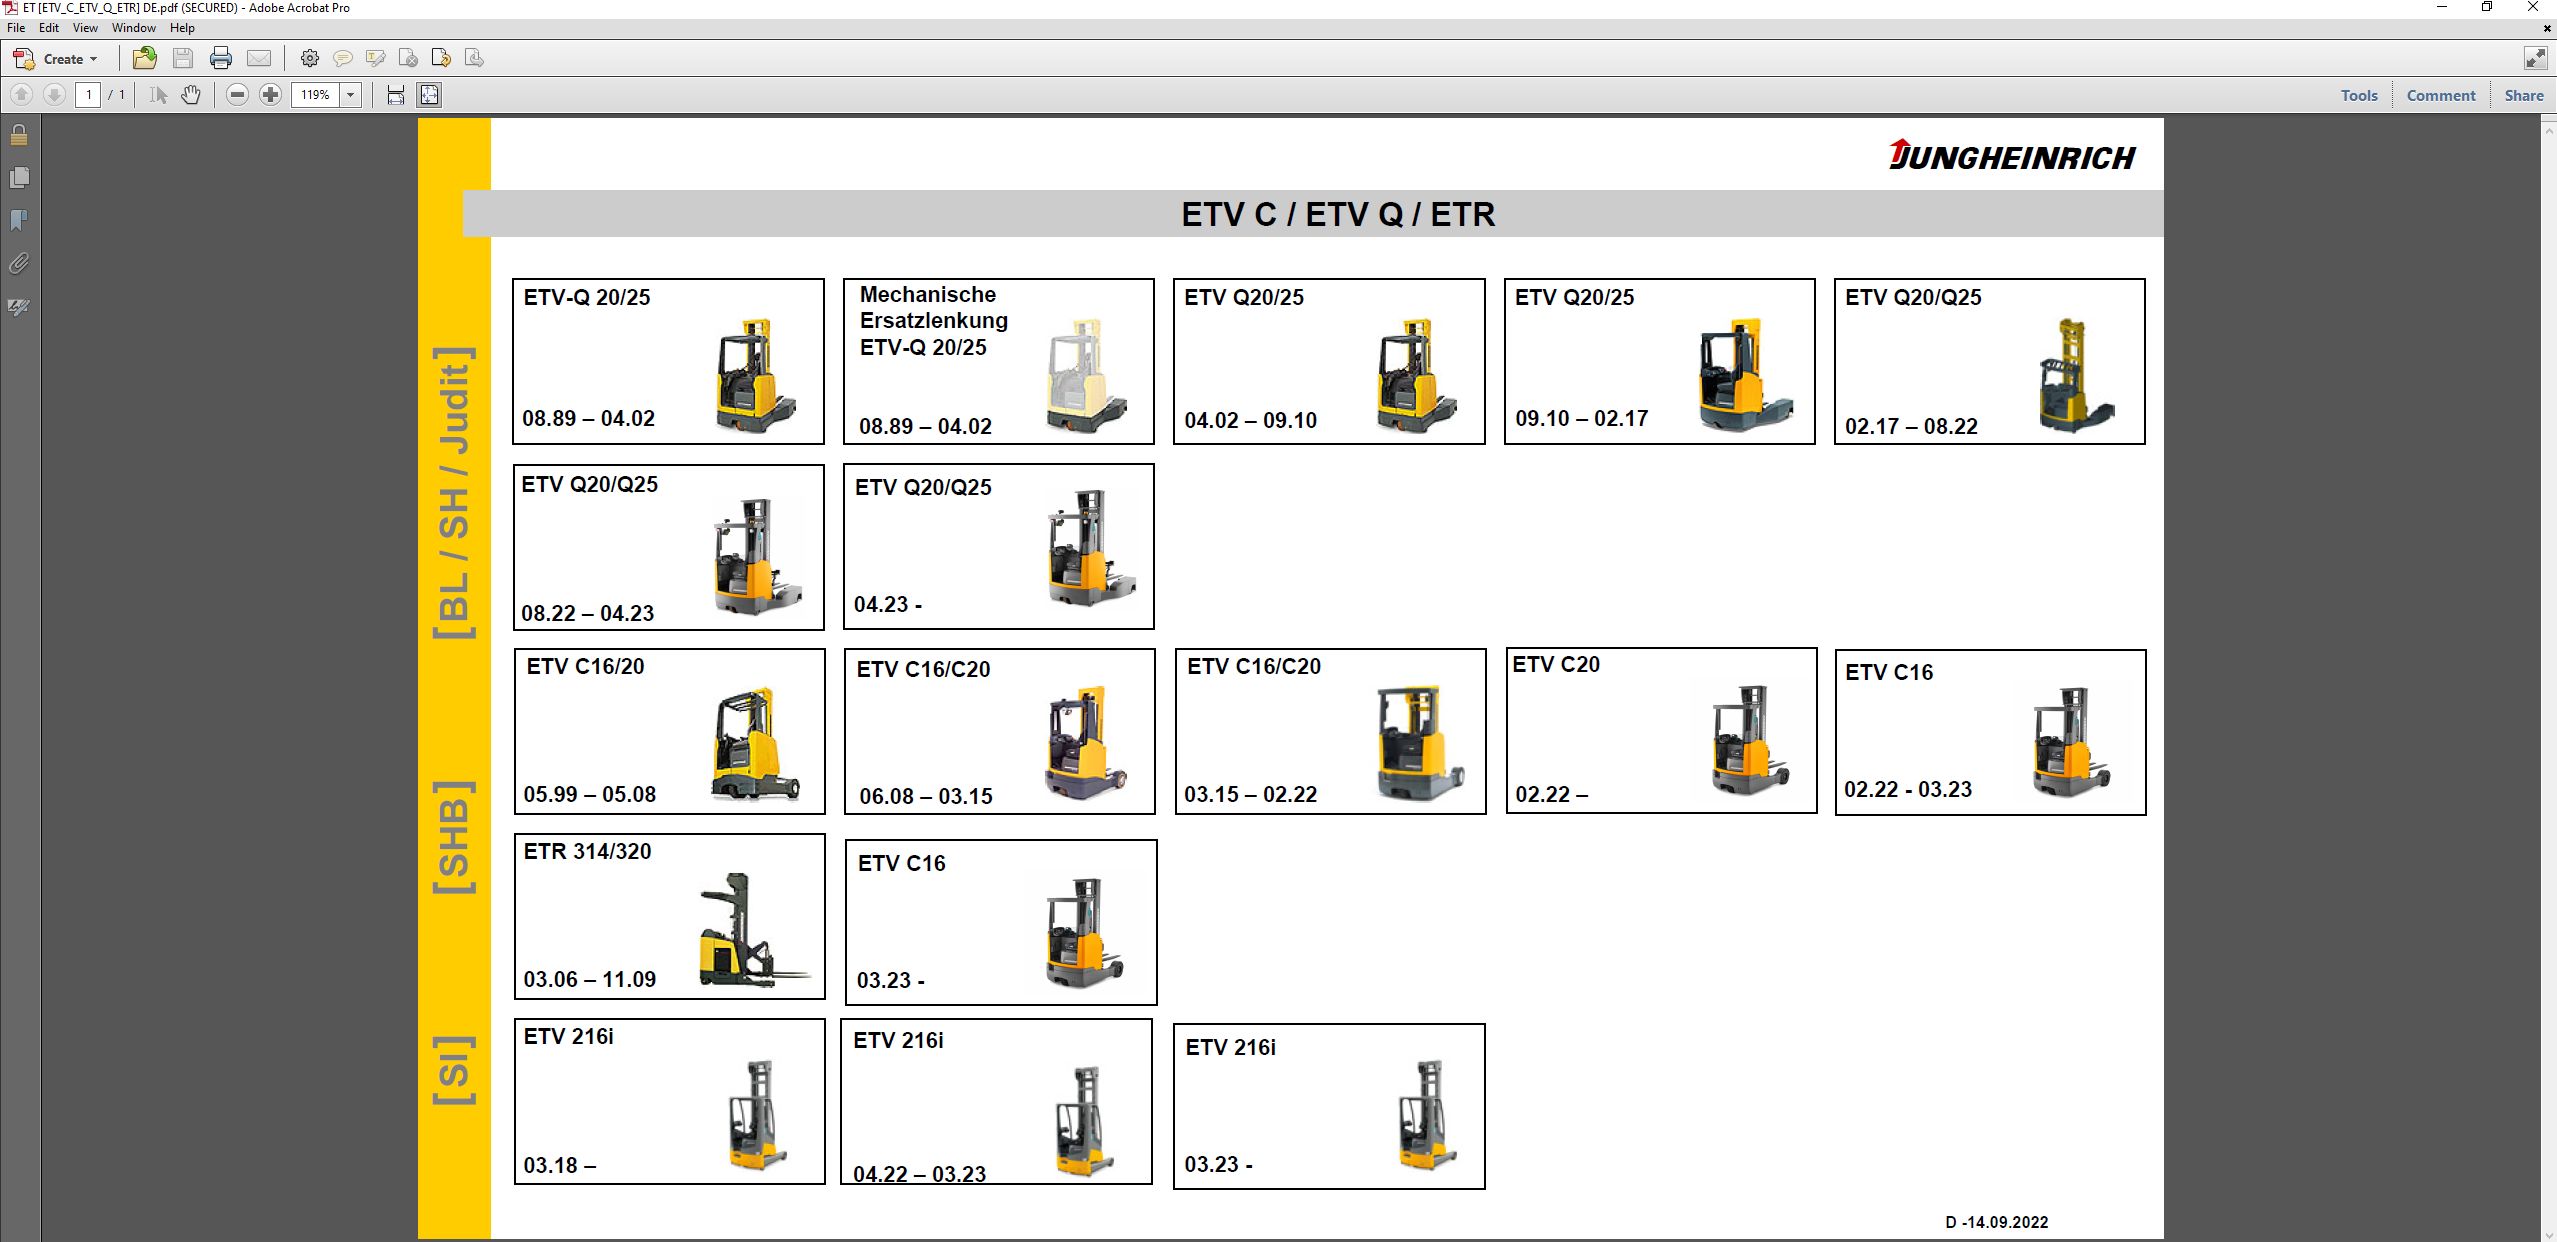2557x1242 pixels.
Task: Open ETV C16/C20 03.15 – 02.22 card
Action: point(1331,731)
